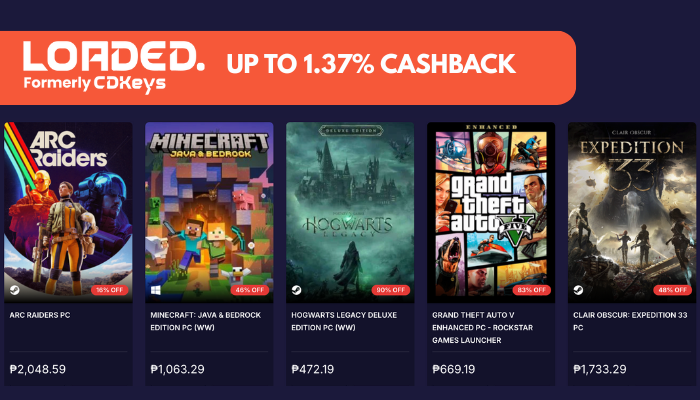Click the Formerly CDKeys text
The height and width of the screenshot is (400, 700).
(x=94, y=82)
